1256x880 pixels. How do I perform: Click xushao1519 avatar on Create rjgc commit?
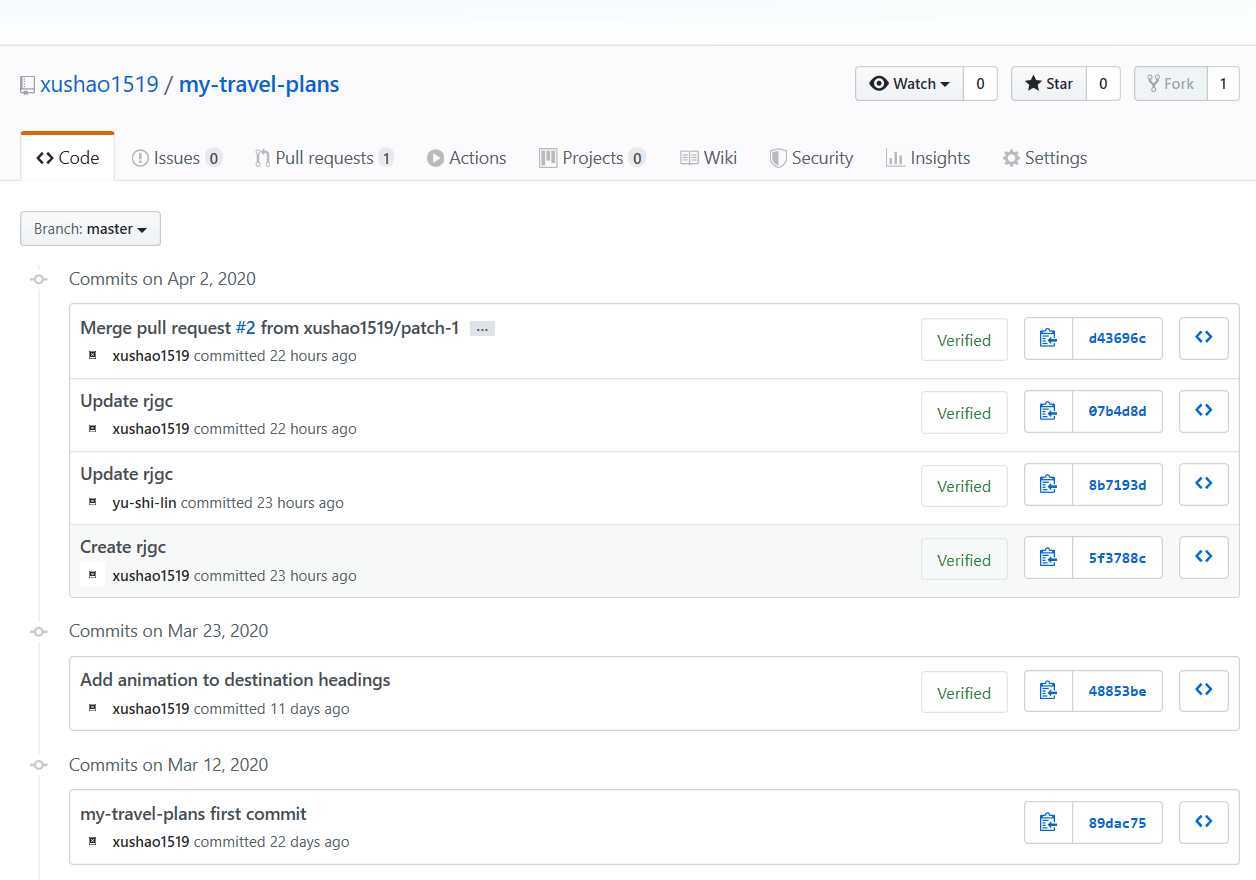click(x=93, y=575)
